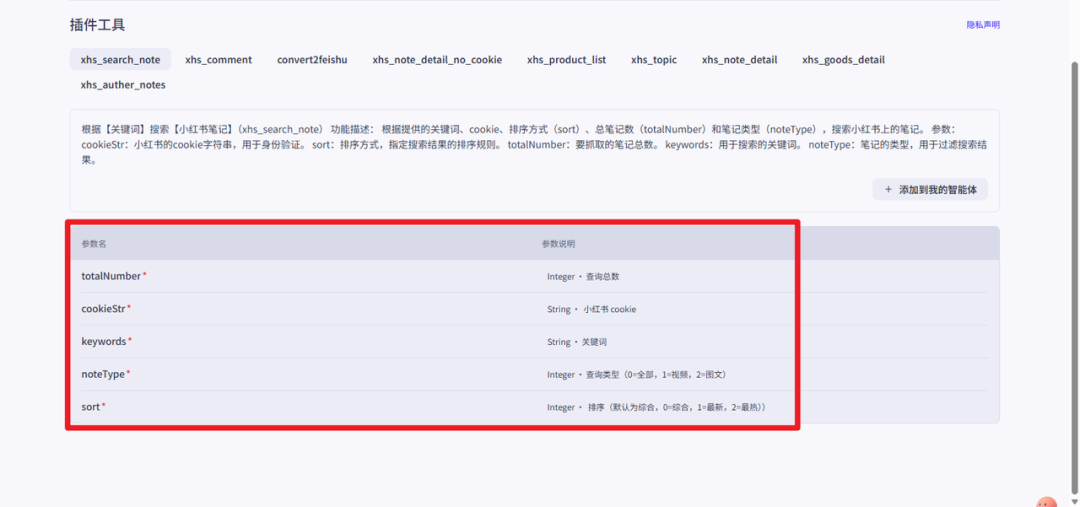Image resolution: width=1080 pixels, height=507 pixels.
Task: Click the 'String · 关键词' description
Action: (577, 342)
